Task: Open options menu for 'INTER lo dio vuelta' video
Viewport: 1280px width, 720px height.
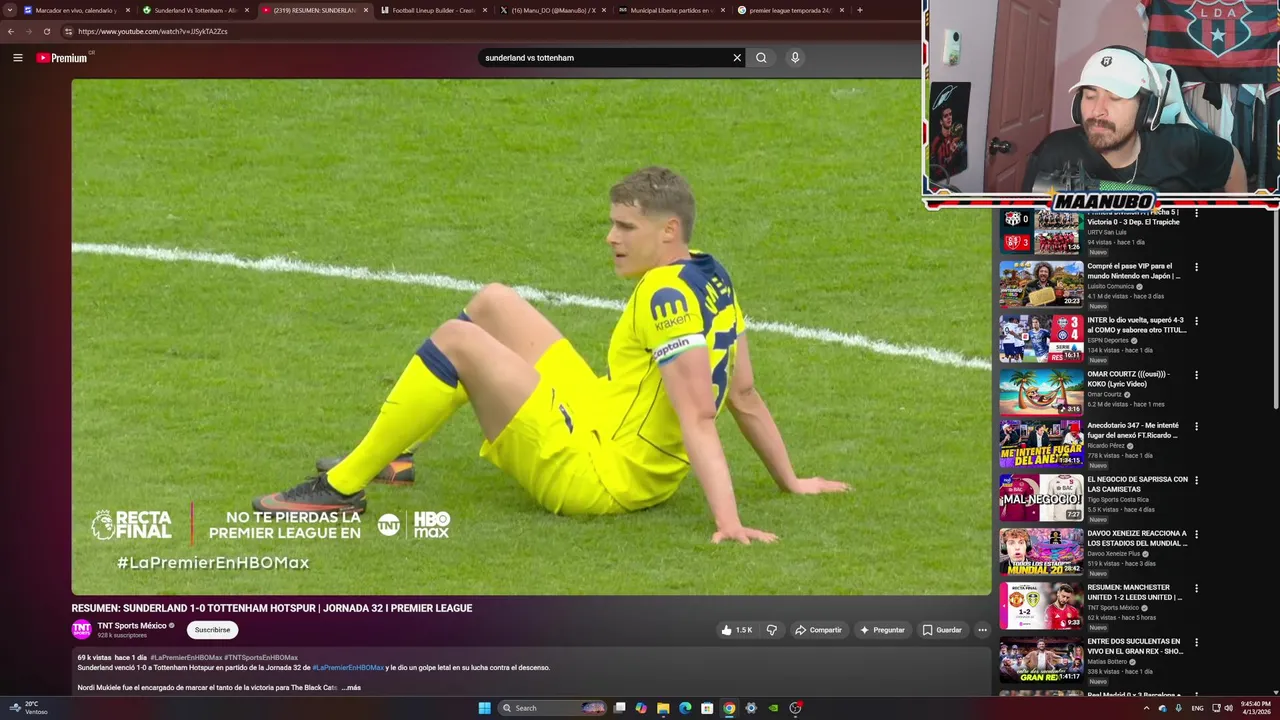Action: 1196,321
